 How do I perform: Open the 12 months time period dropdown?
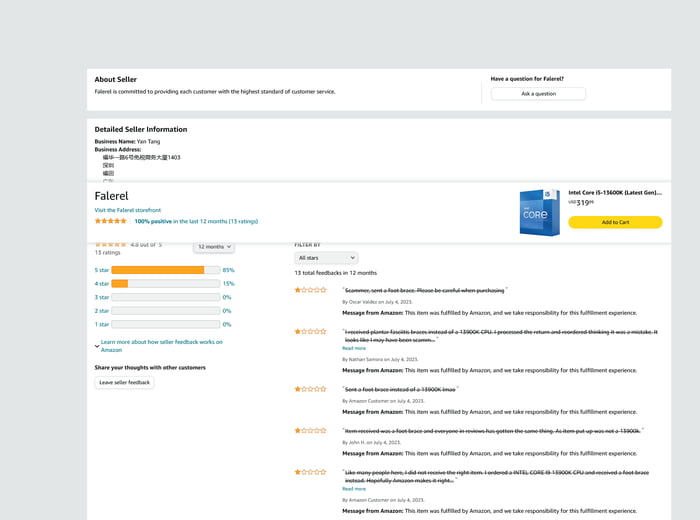click(214, 247)
